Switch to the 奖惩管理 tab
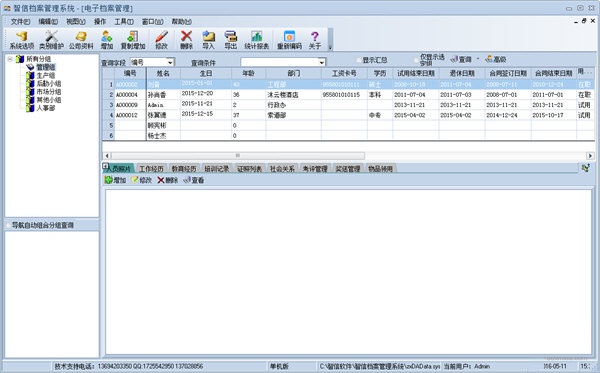Image resolution: width=600 pixels, height=373 pixels. pos(348,168)
